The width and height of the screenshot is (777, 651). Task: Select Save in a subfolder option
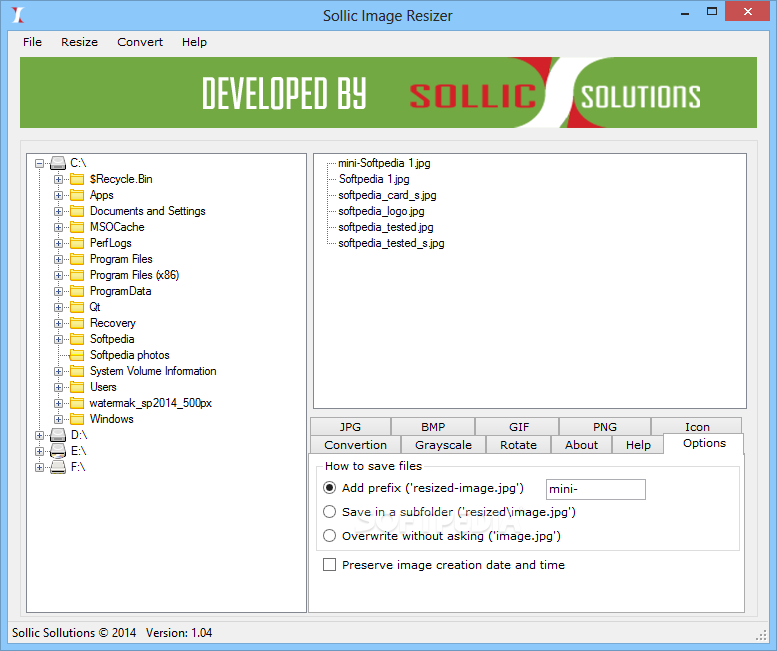(x=330, y=512)
